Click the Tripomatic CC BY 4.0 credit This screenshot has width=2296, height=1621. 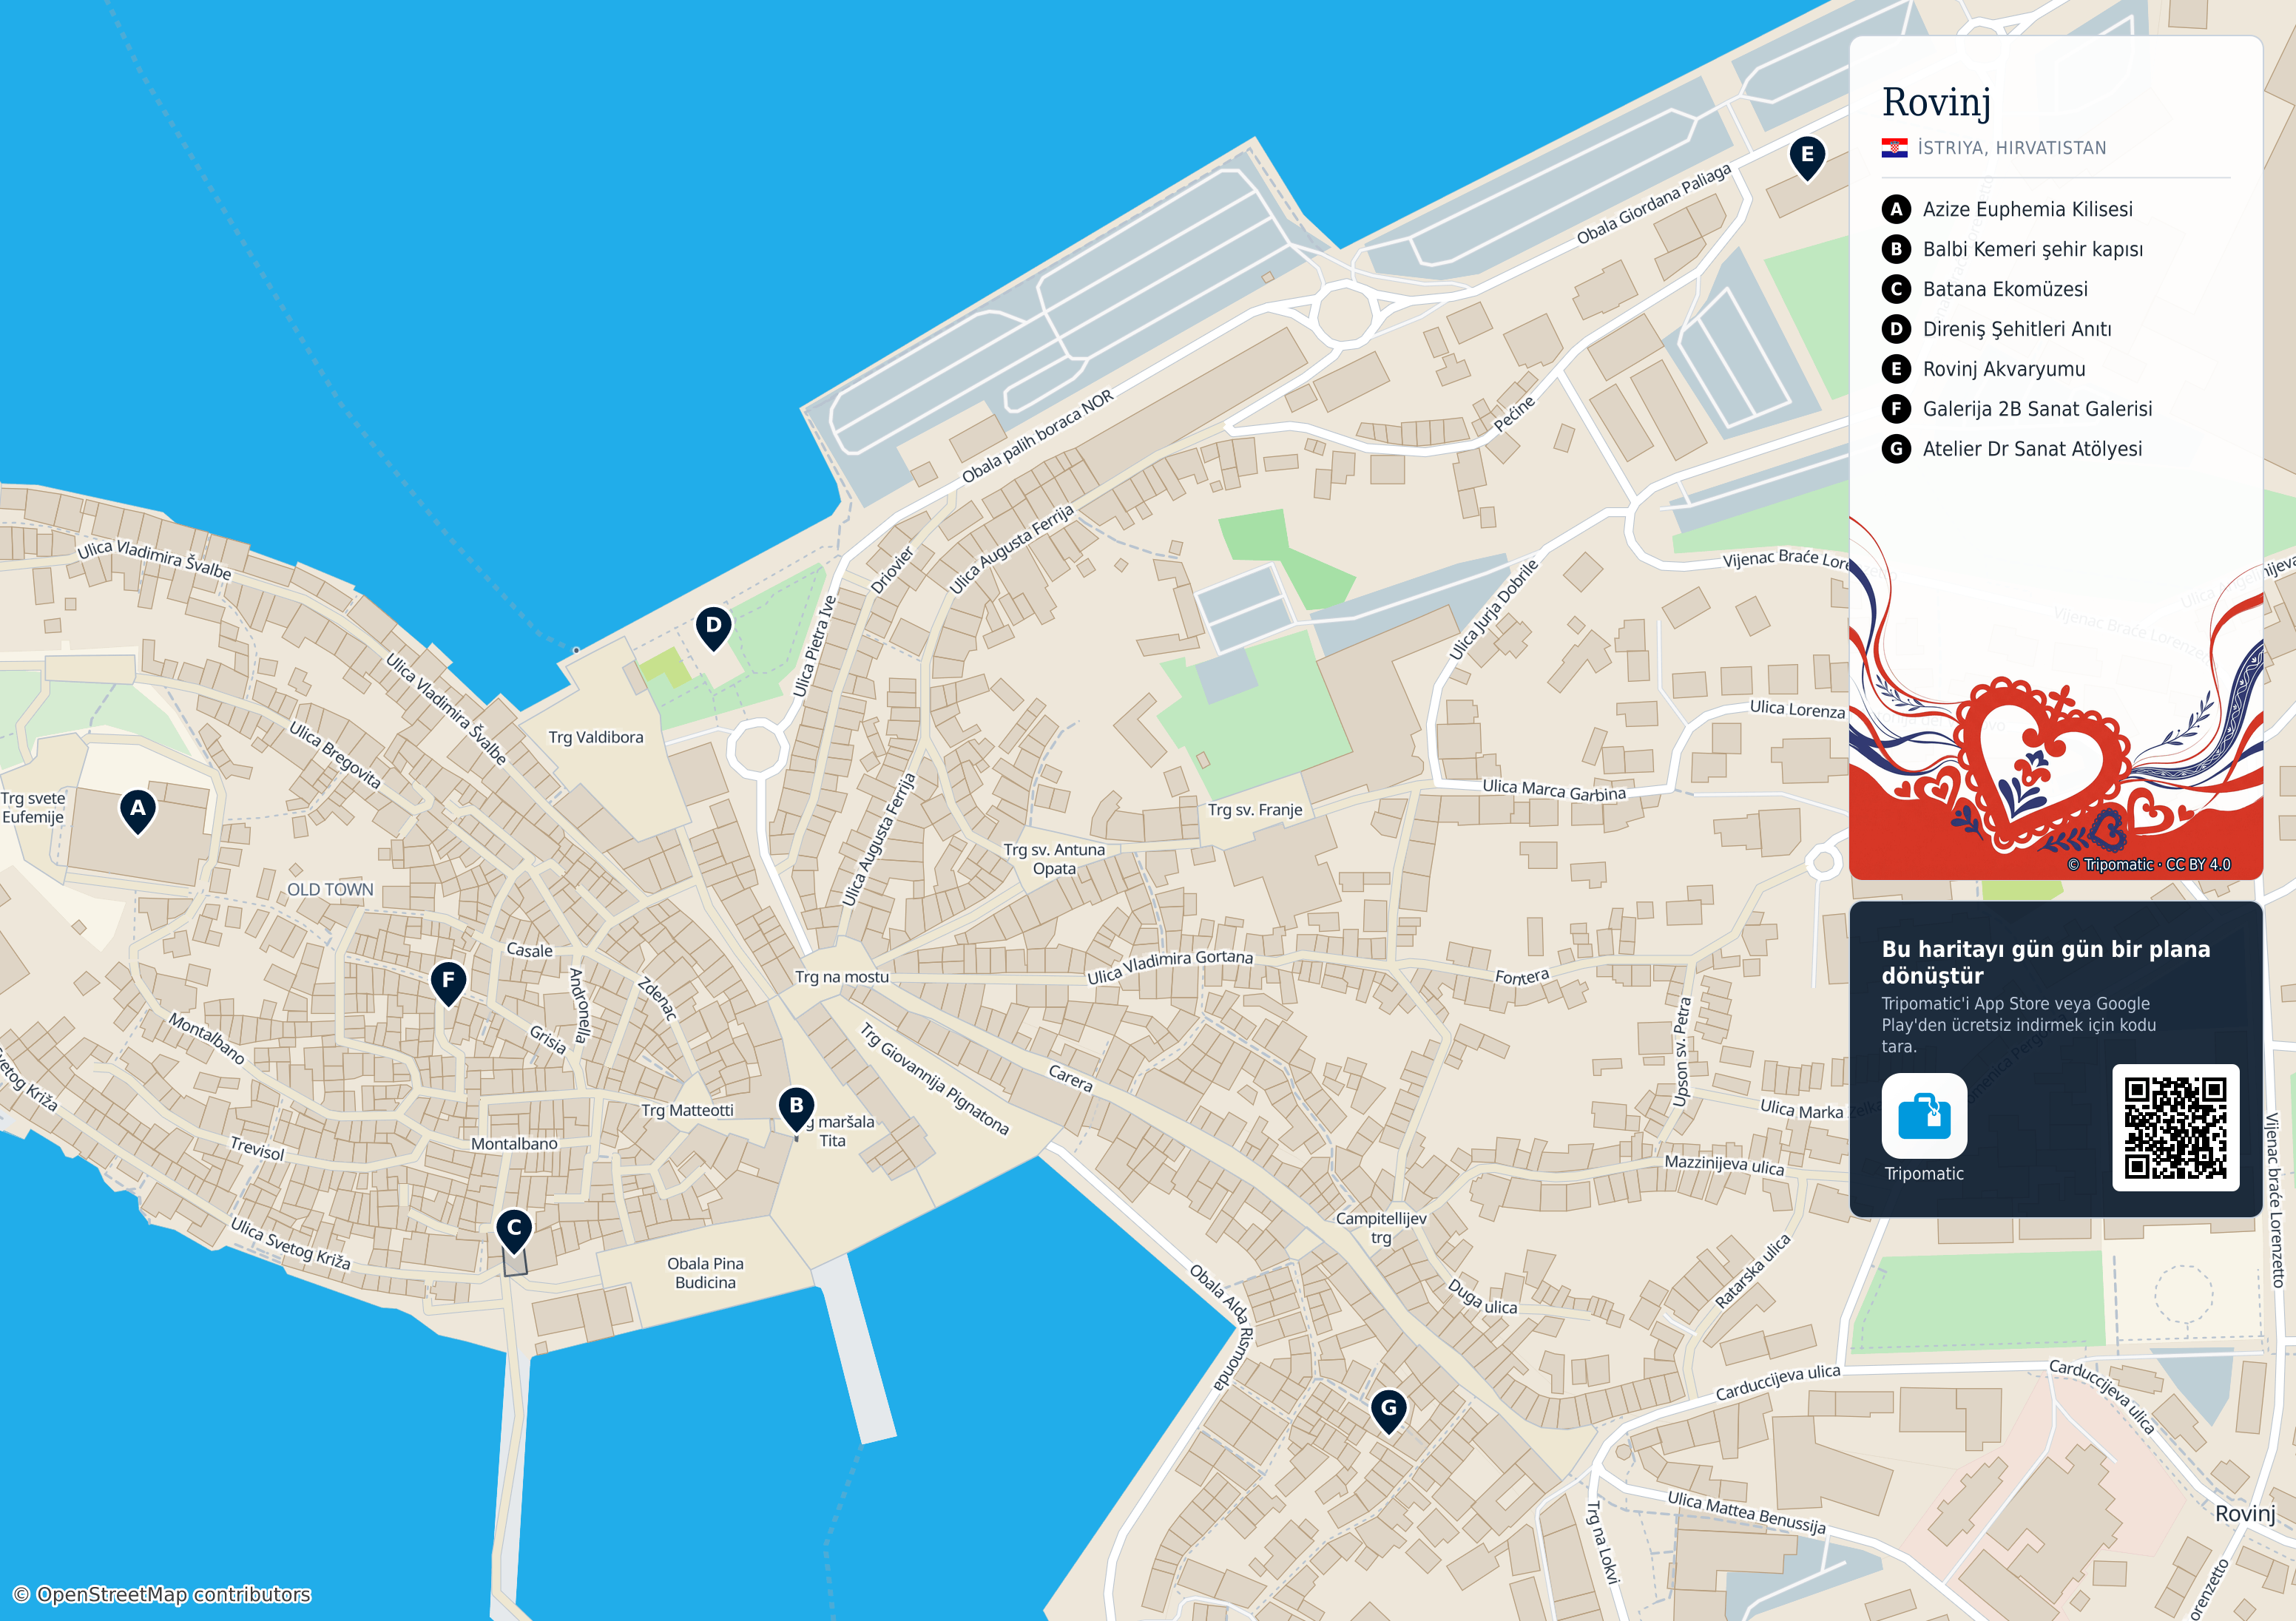tap(2148, 864)
